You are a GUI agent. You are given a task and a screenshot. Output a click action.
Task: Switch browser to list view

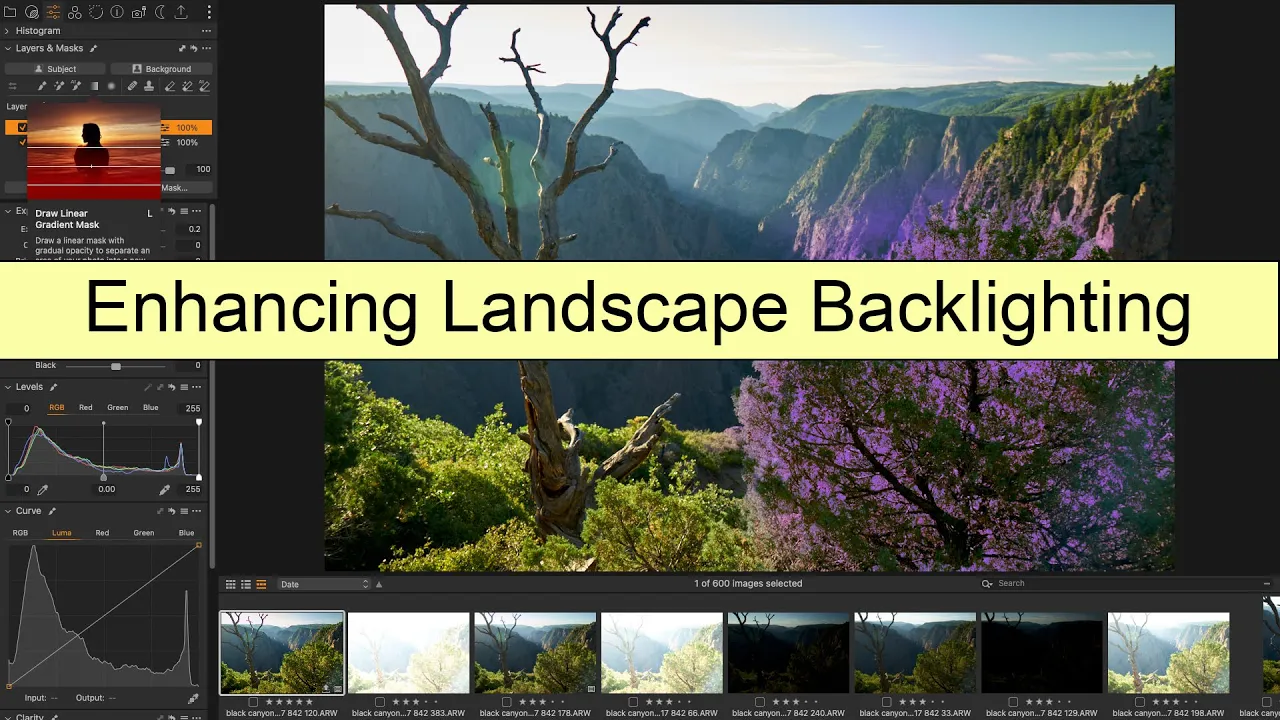pyautogui.click(x=246, y=584)
